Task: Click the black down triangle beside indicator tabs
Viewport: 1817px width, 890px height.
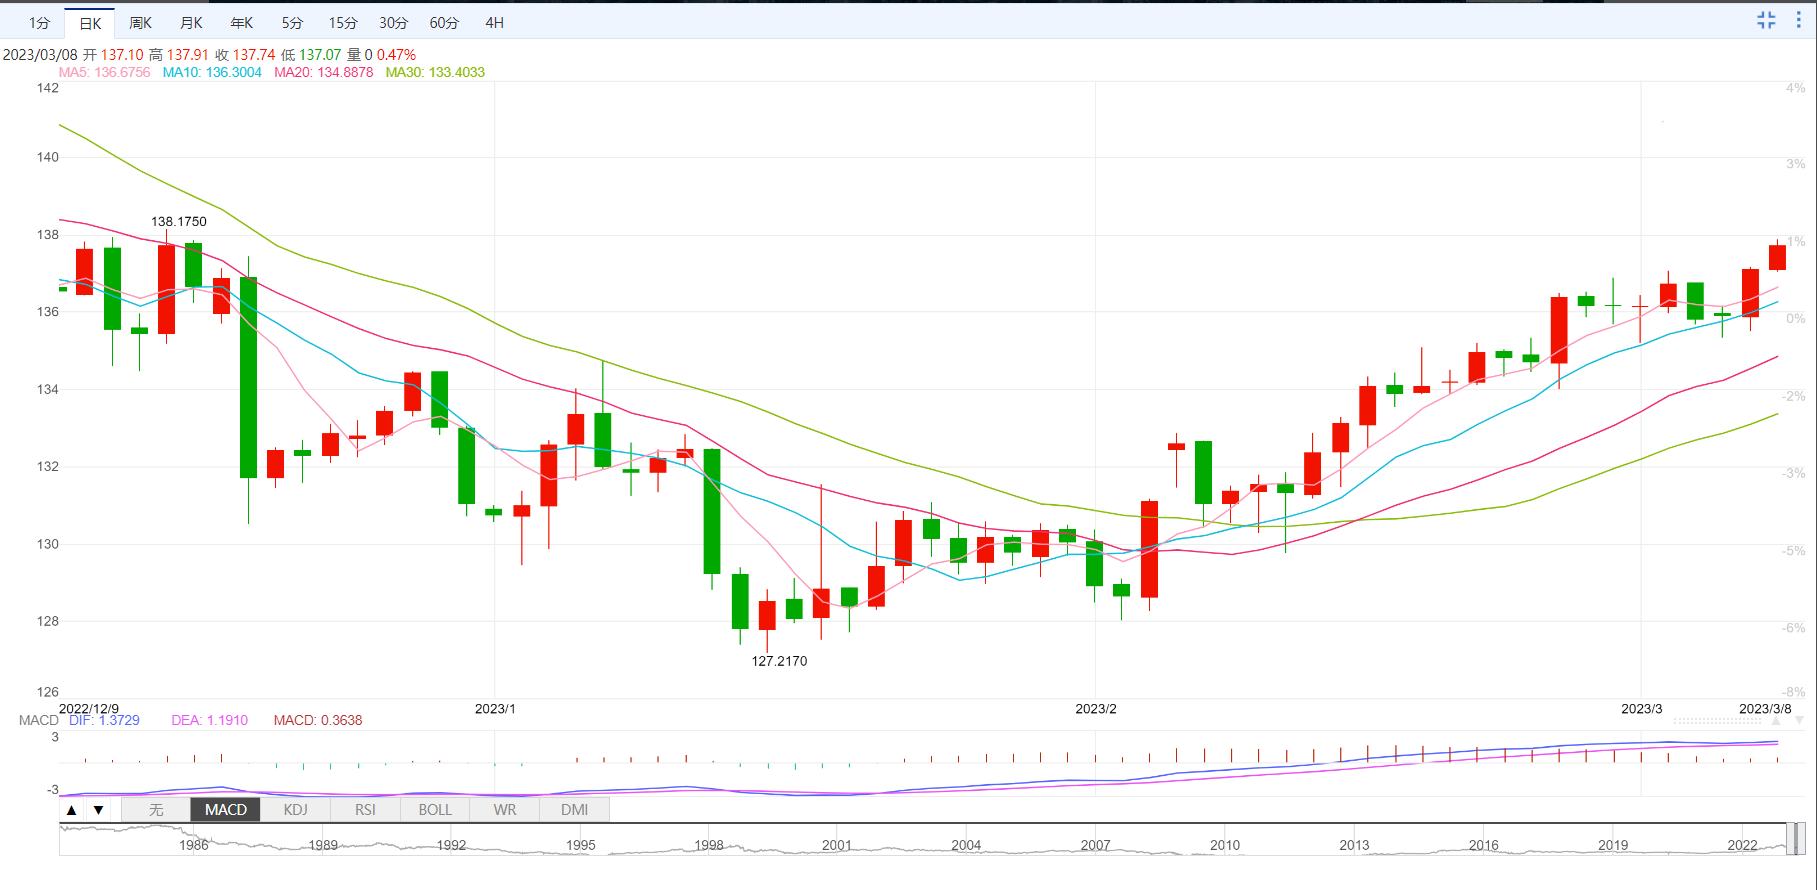Action: coord(98,810)
